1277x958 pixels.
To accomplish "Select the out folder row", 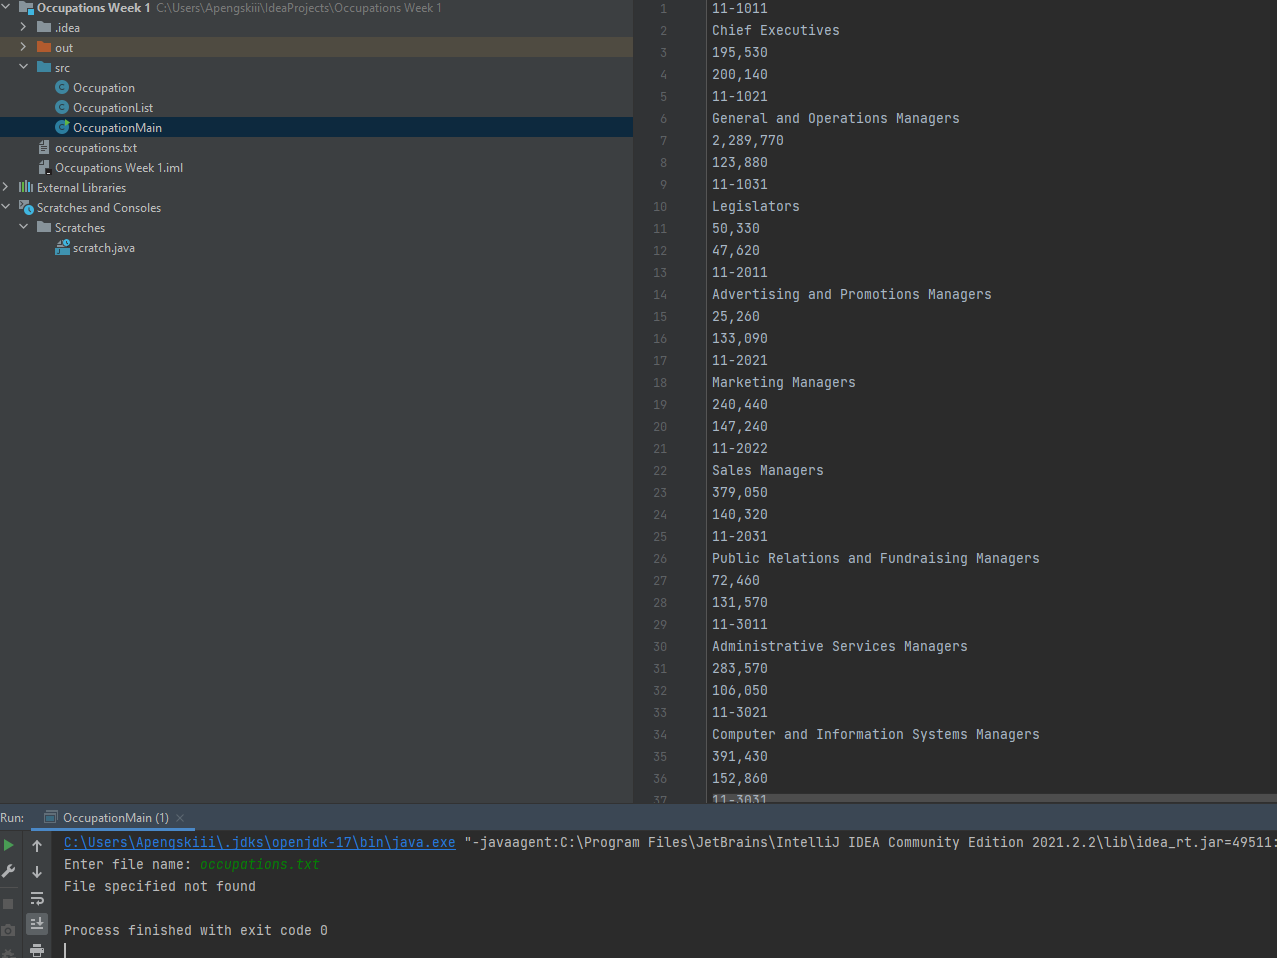I will click(316, 47).
